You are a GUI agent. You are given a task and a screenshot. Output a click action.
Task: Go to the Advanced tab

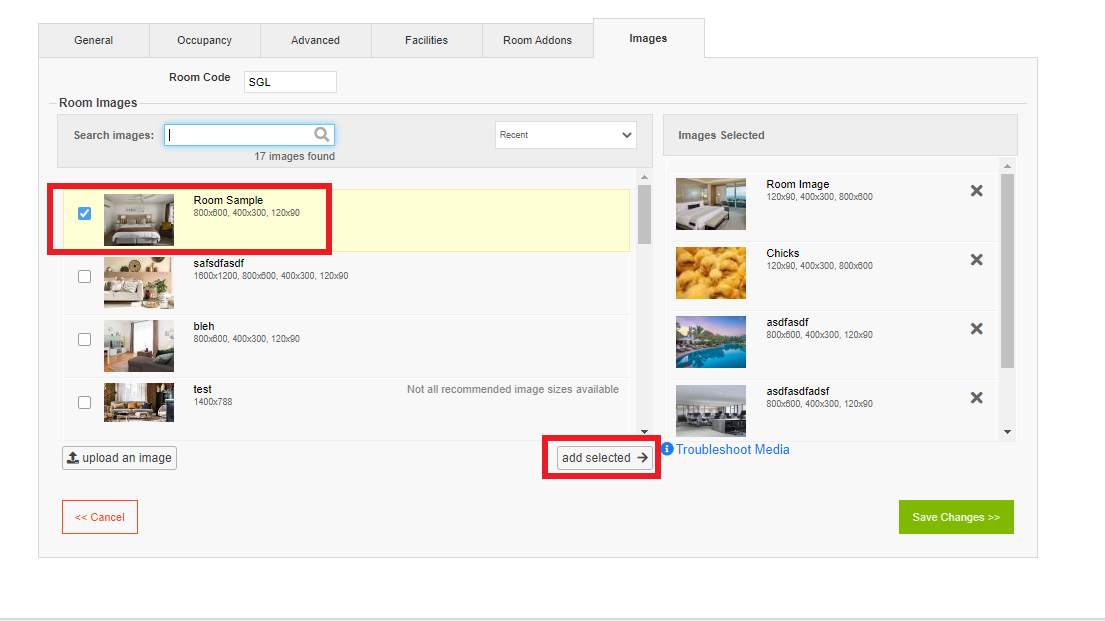coord(316,40)
